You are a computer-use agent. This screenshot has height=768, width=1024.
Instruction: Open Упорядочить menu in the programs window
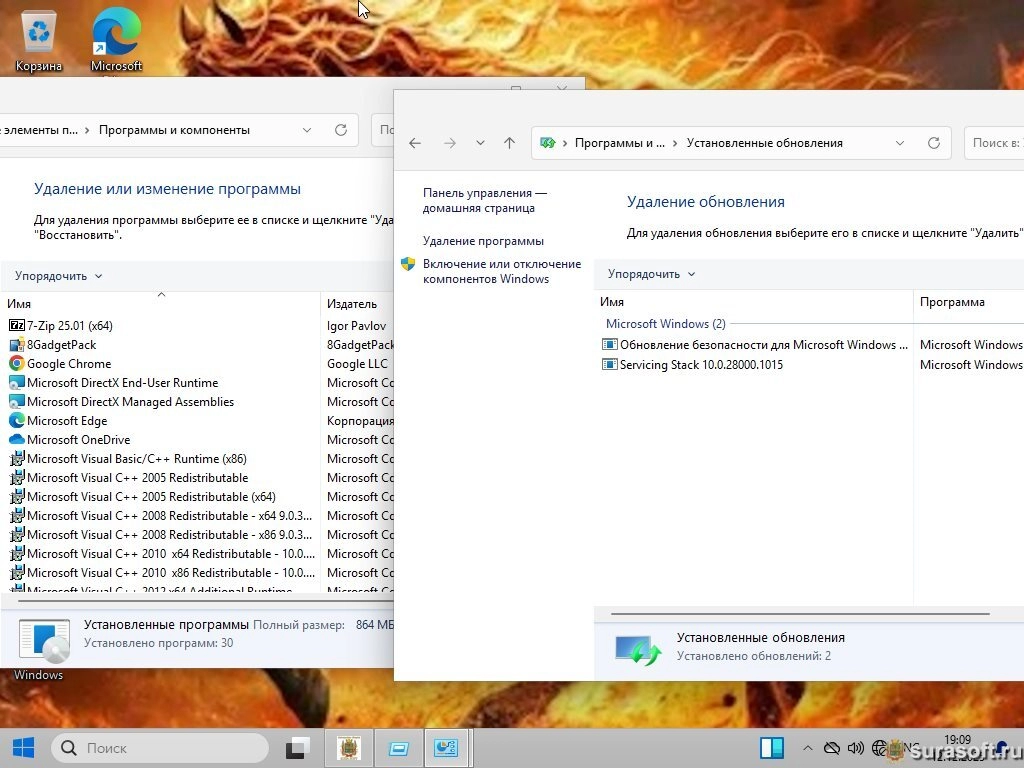[59, 276]
